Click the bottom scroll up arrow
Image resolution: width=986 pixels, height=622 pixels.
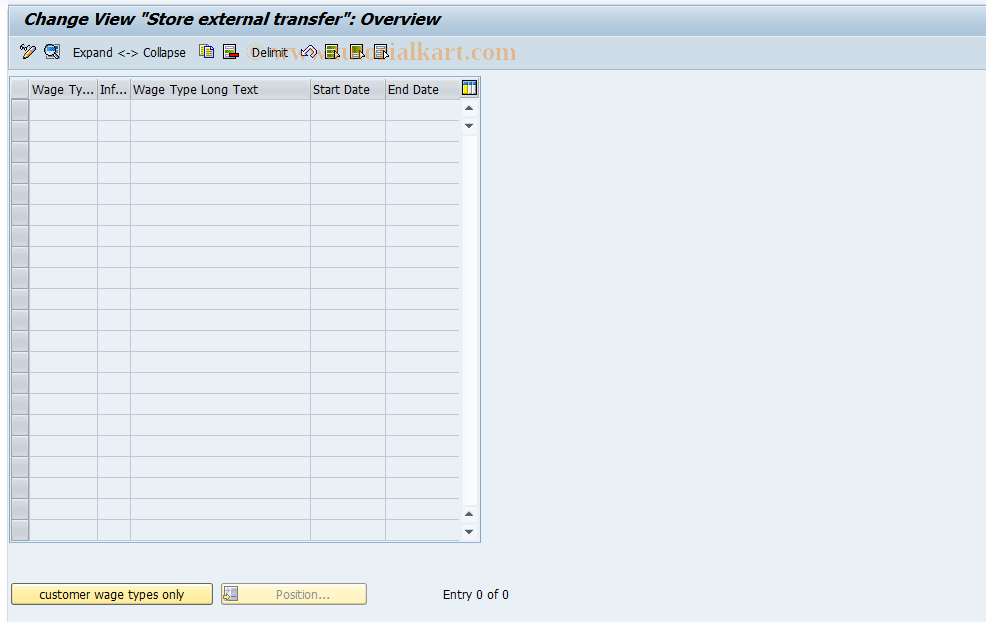tap(469, 514)
